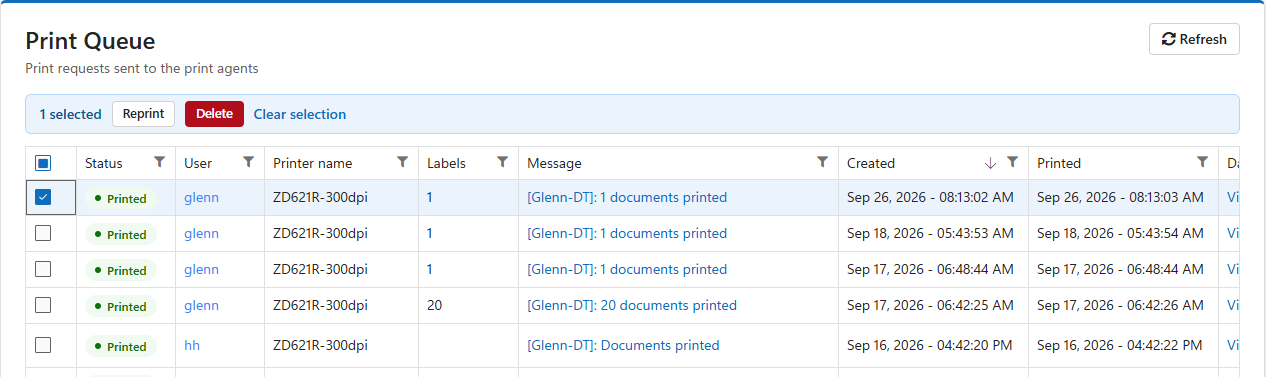Open the Labels column filter
Screen dimensions: 1266x377
(503, 162)
